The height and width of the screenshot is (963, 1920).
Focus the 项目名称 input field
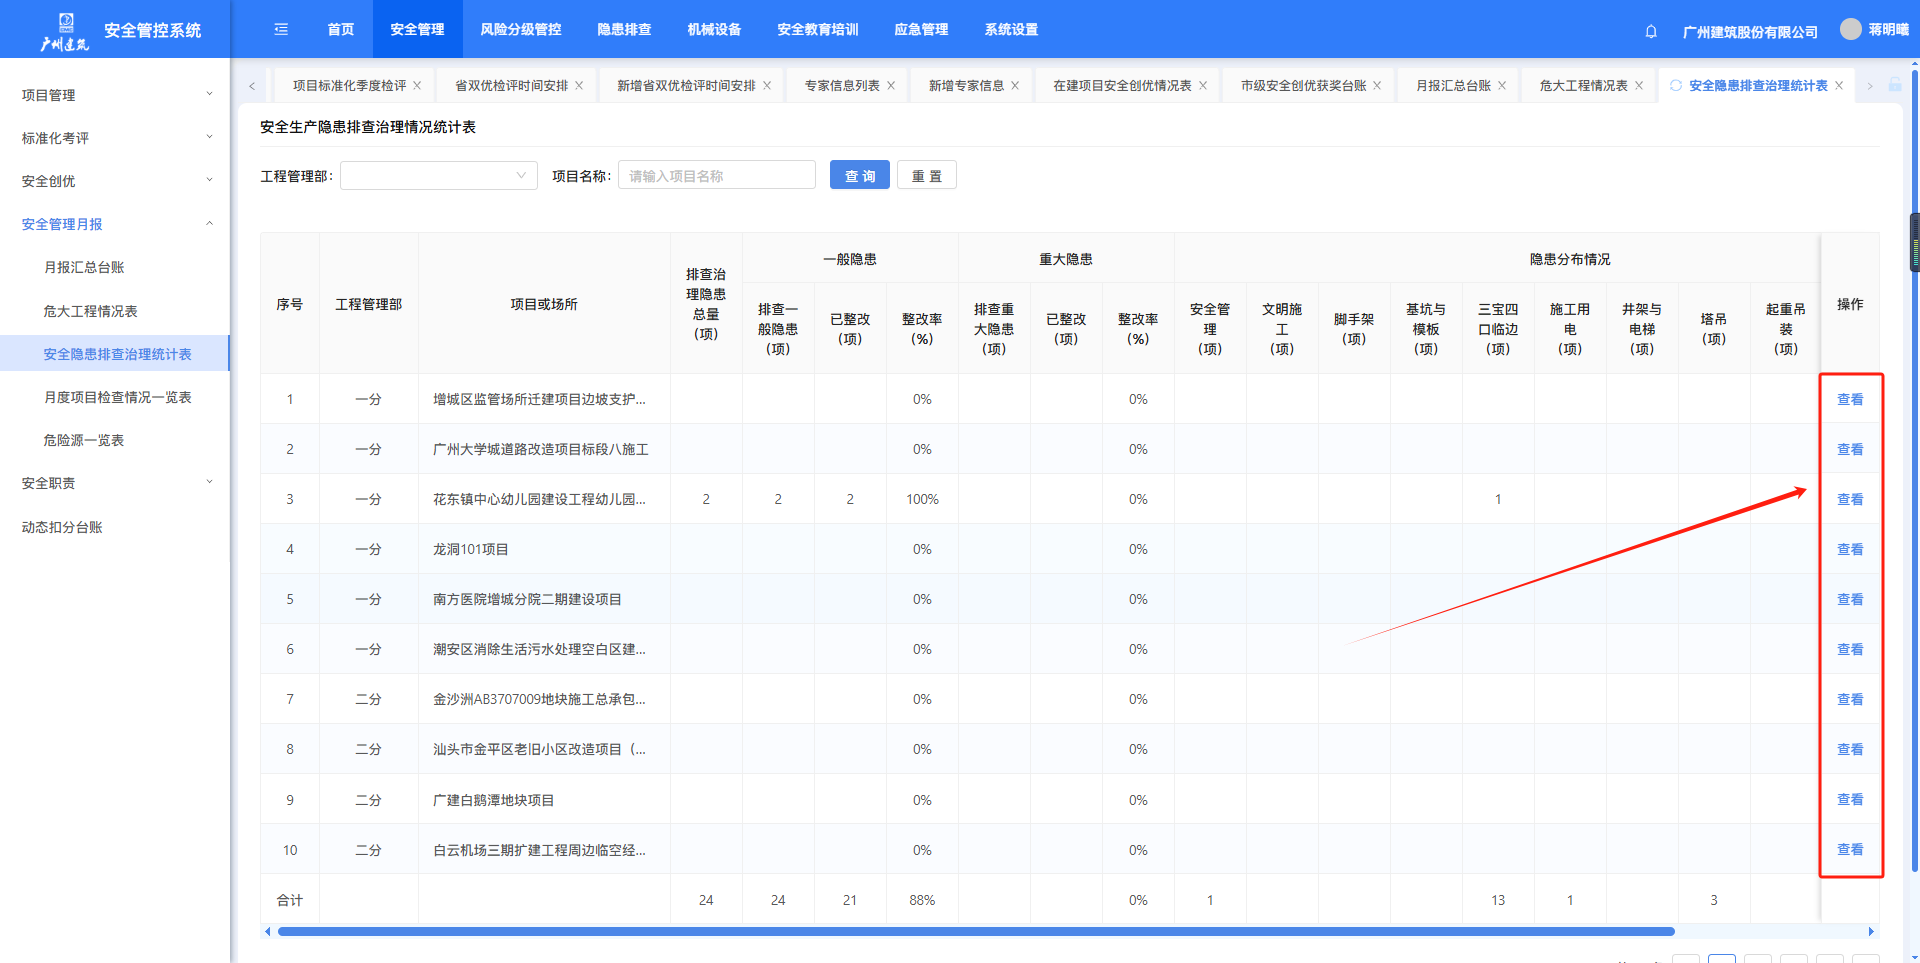pyautogui.click(x=716, y=176)
